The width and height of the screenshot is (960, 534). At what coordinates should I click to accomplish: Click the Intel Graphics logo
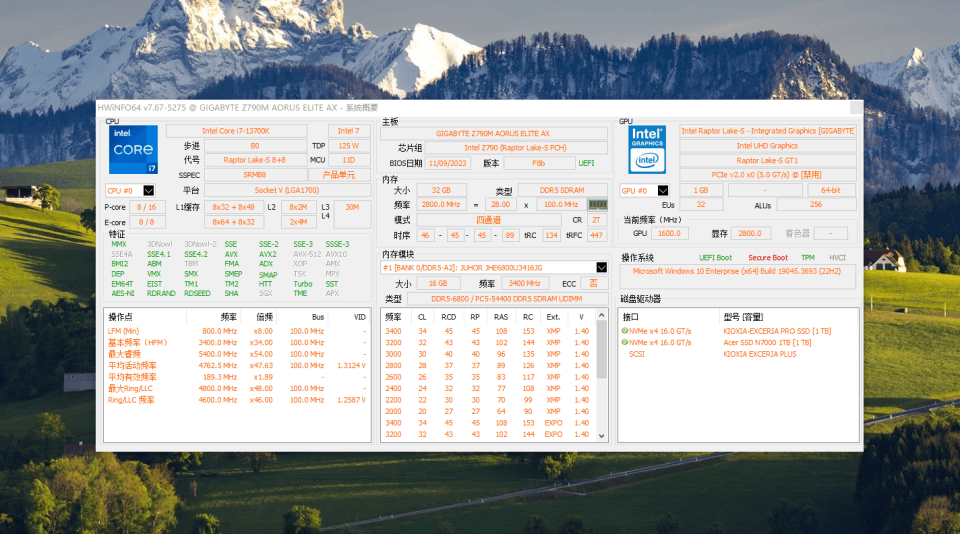pos(647,149)
